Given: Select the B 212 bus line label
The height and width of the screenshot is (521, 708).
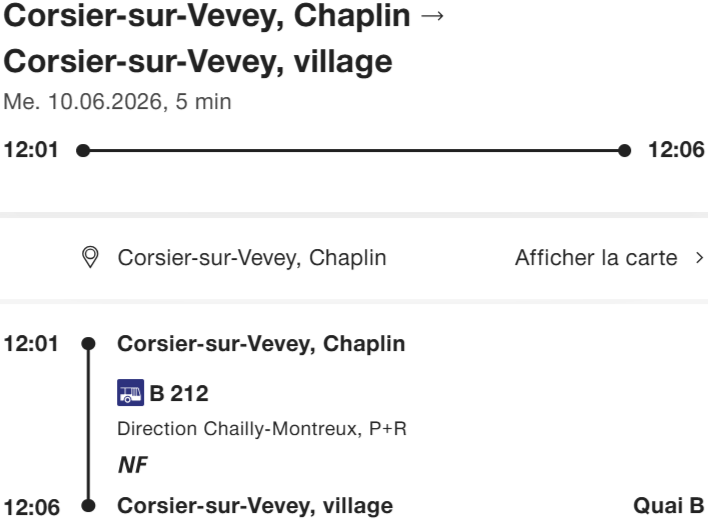Looking at the screenshot, I should click(179, 393).
